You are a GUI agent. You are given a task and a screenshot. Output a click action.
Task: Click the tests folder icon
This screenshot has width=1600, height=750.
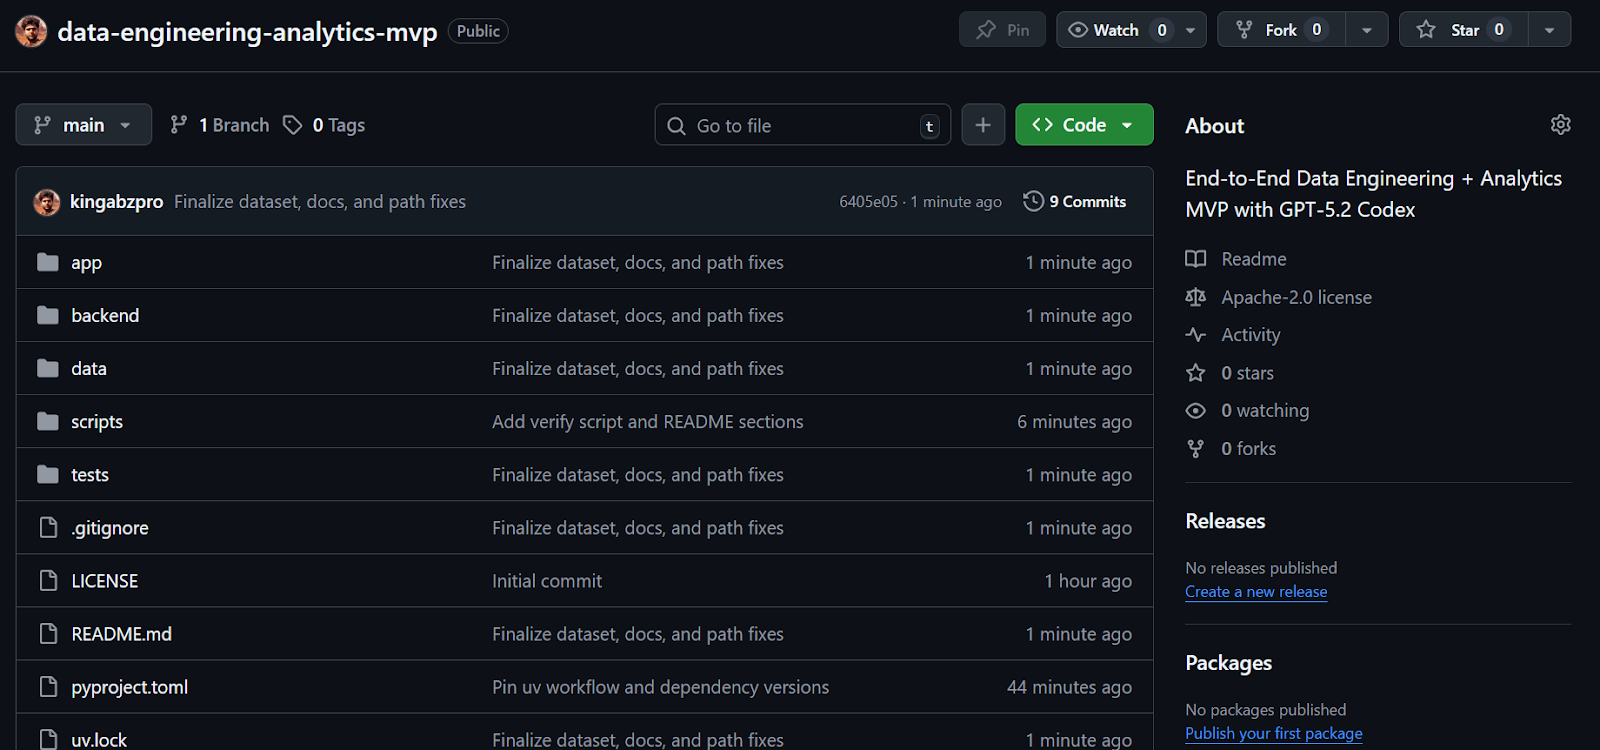coord(48,474)
